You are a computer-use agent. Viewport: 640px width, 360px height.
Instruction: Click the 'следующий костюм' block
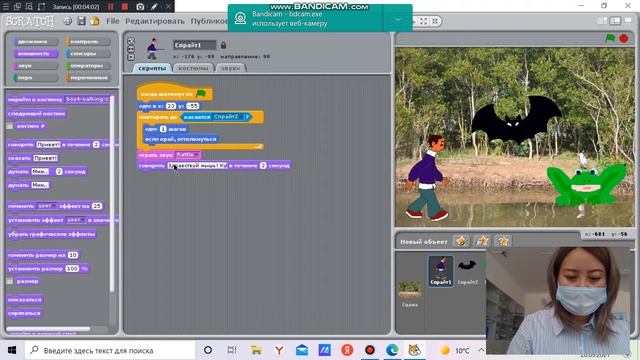(36, 113)
